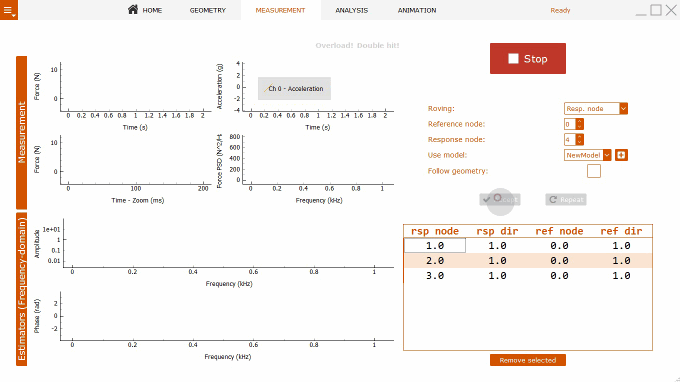Click the plus icon beside NewModel
This screenshot has width=680, height=382.
tap(621, 155)
